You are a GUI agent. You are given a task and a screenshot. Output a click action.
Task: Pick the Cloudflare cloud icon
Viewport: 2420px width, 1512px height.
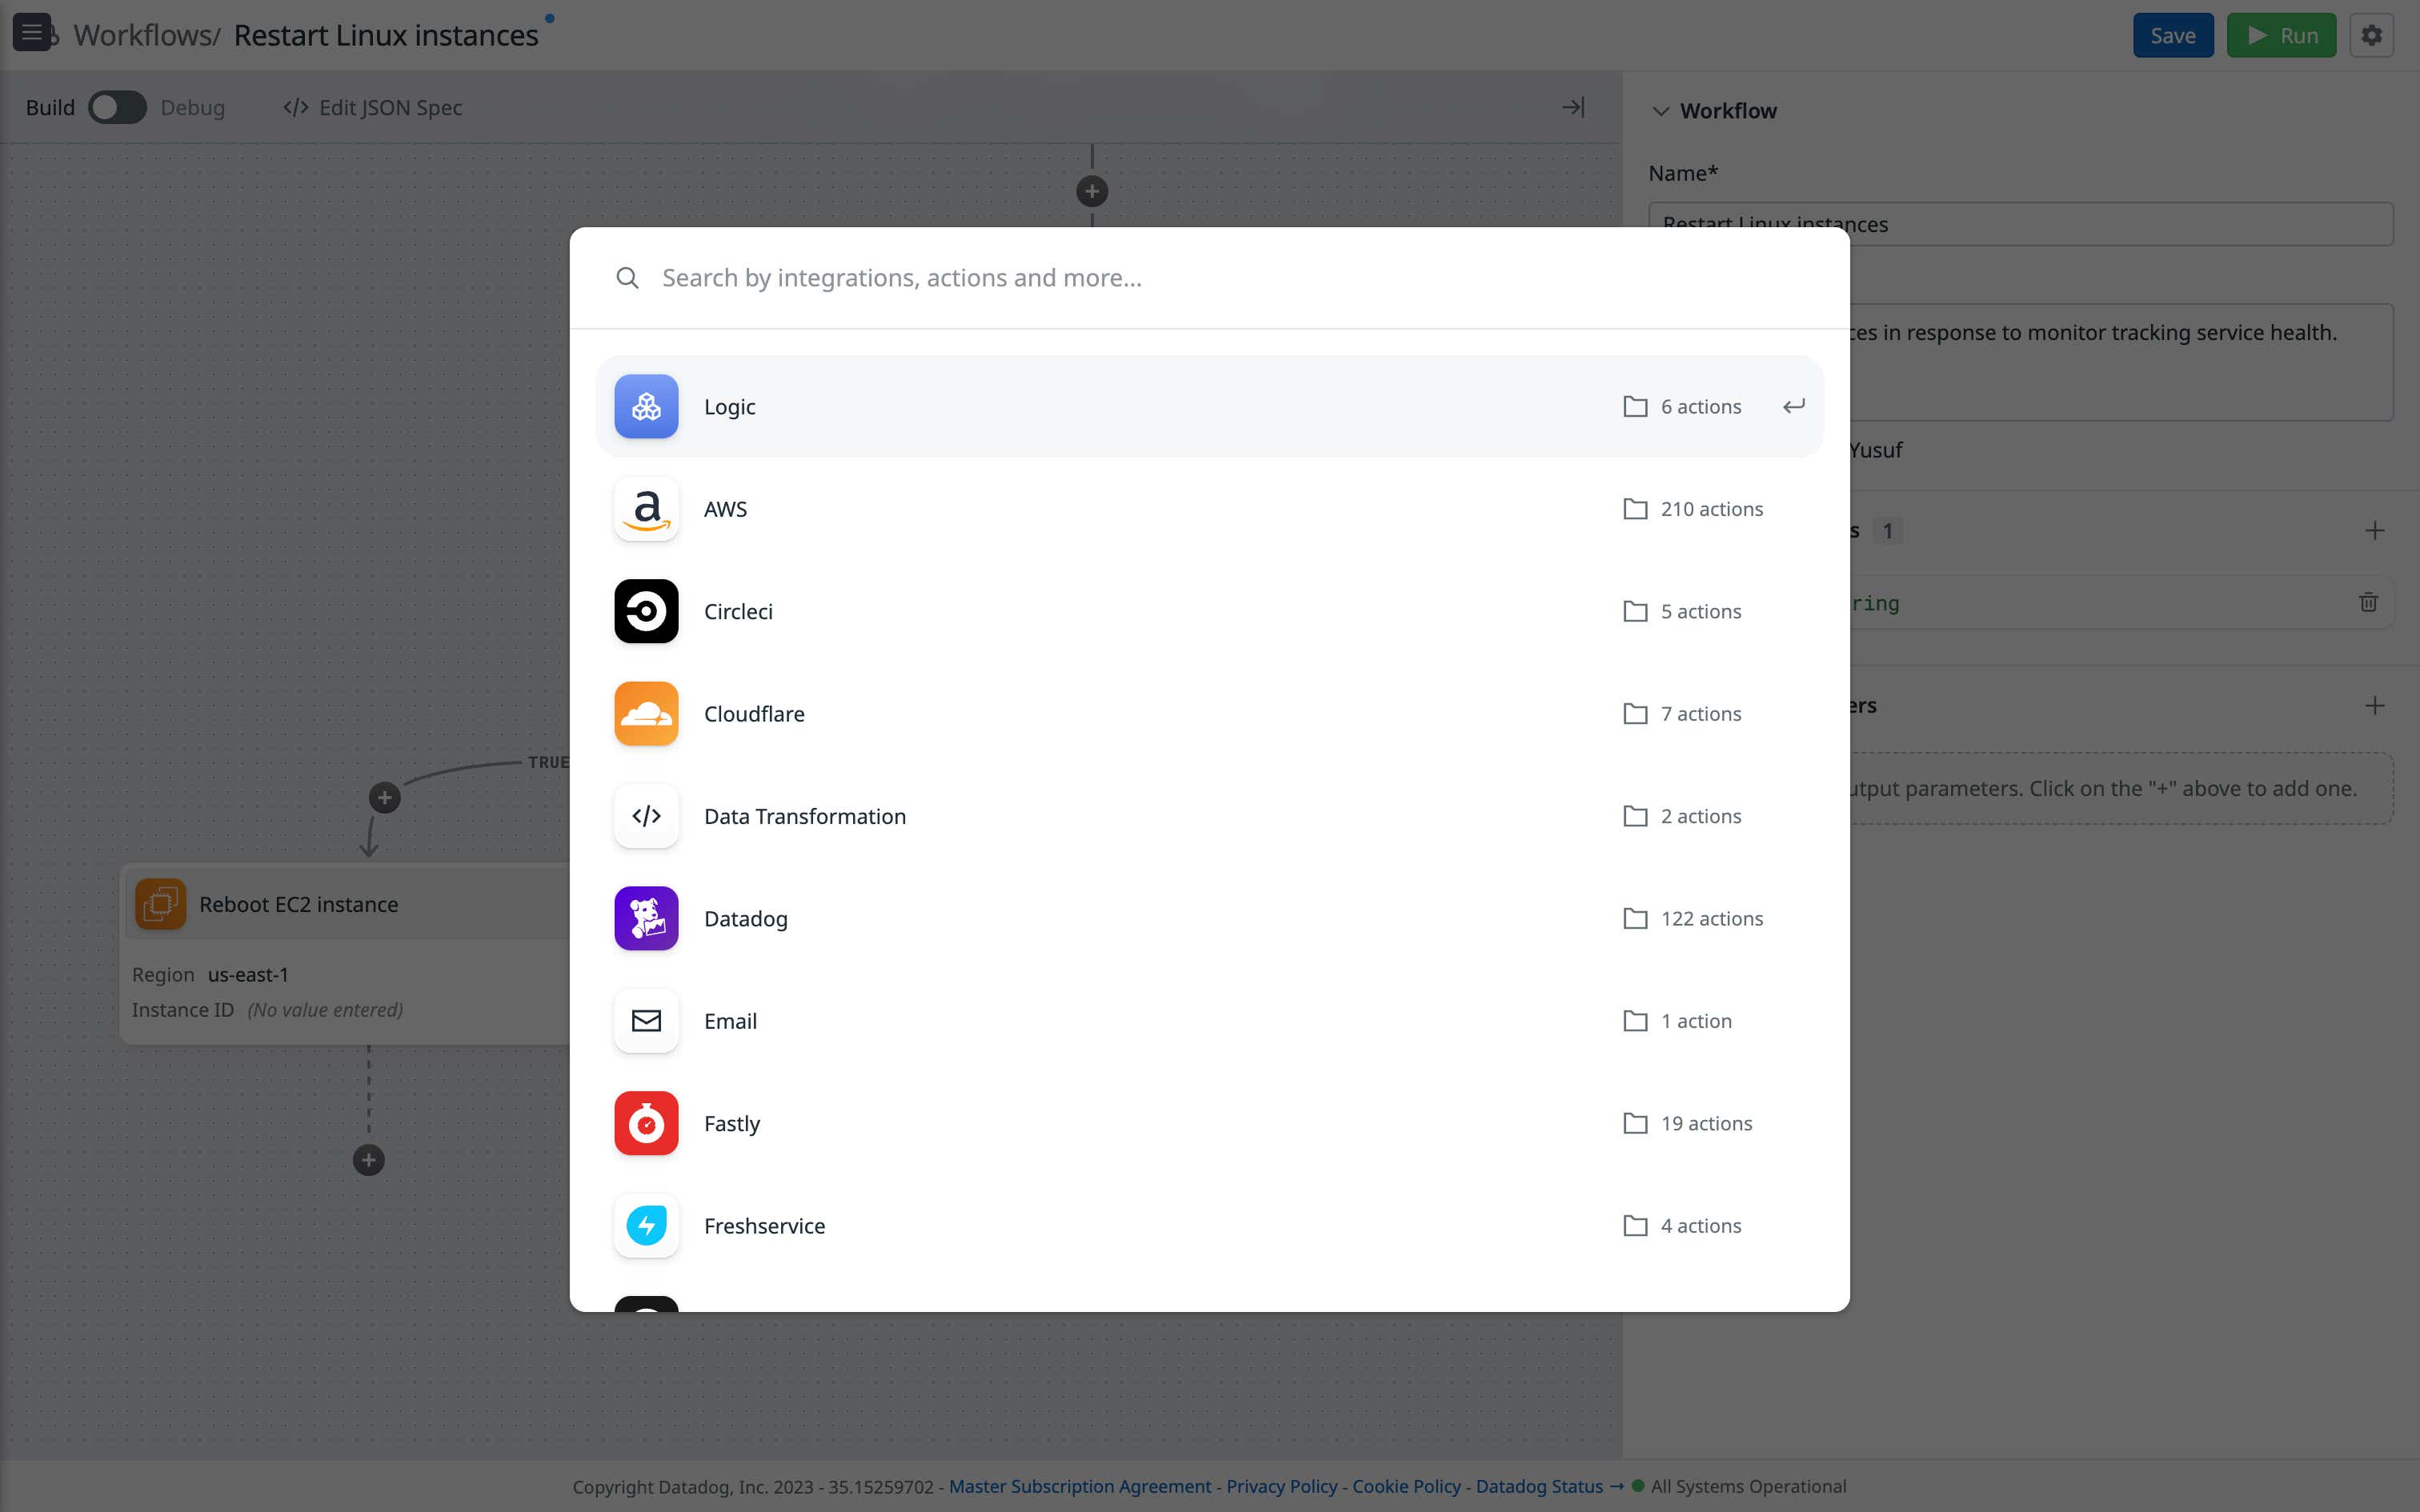tap(646, 714)
